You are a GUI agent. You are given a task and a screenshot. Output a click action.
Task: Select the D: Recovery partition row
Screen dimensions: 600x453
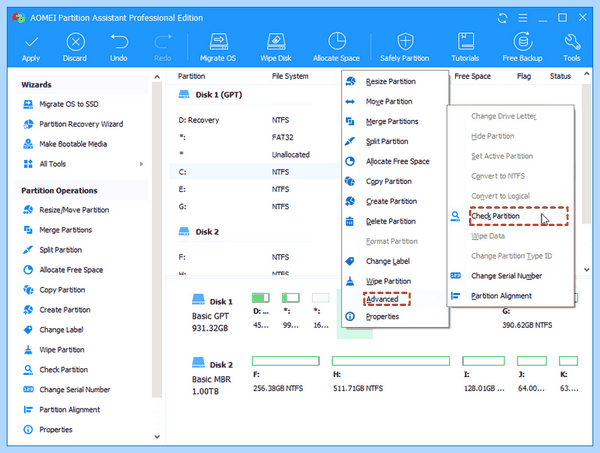click(254, 120)
